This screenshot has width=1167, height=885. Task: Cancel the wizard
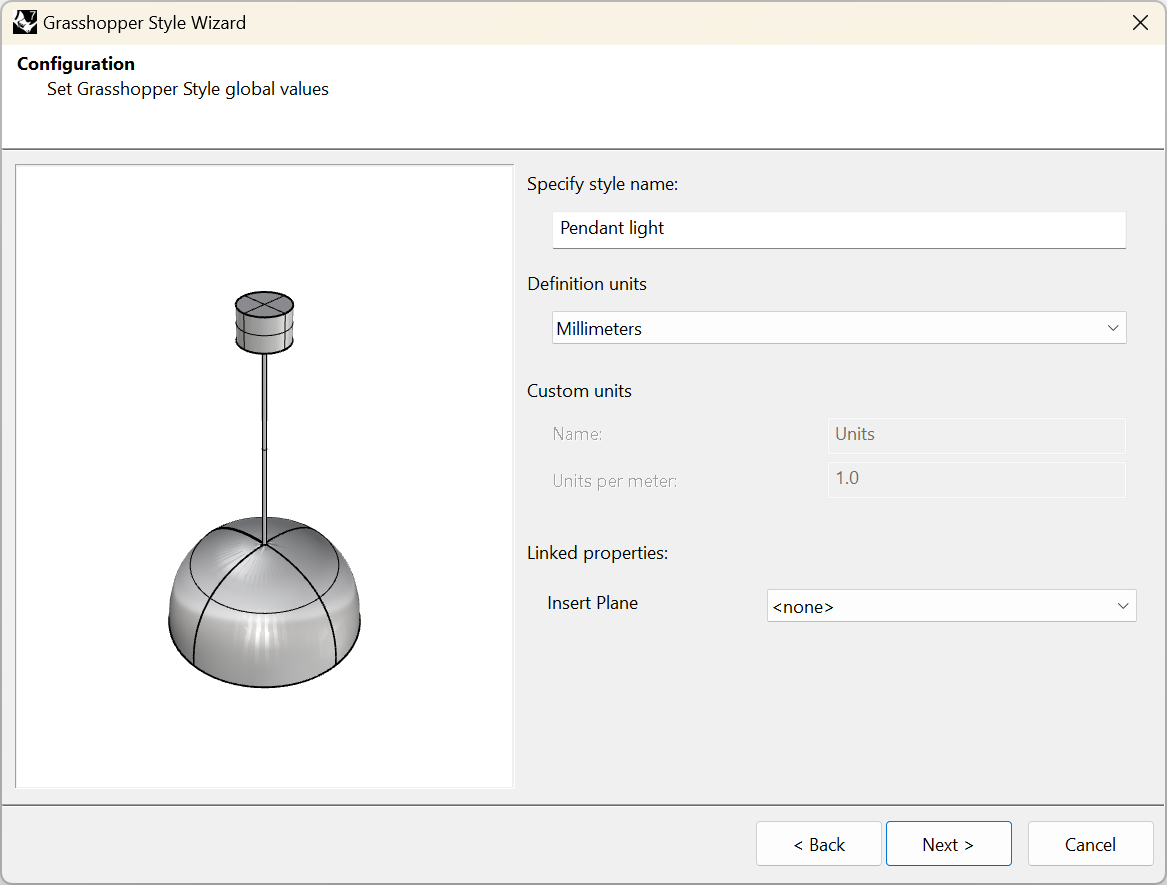pyautogui.click(x=1090, y=844)
